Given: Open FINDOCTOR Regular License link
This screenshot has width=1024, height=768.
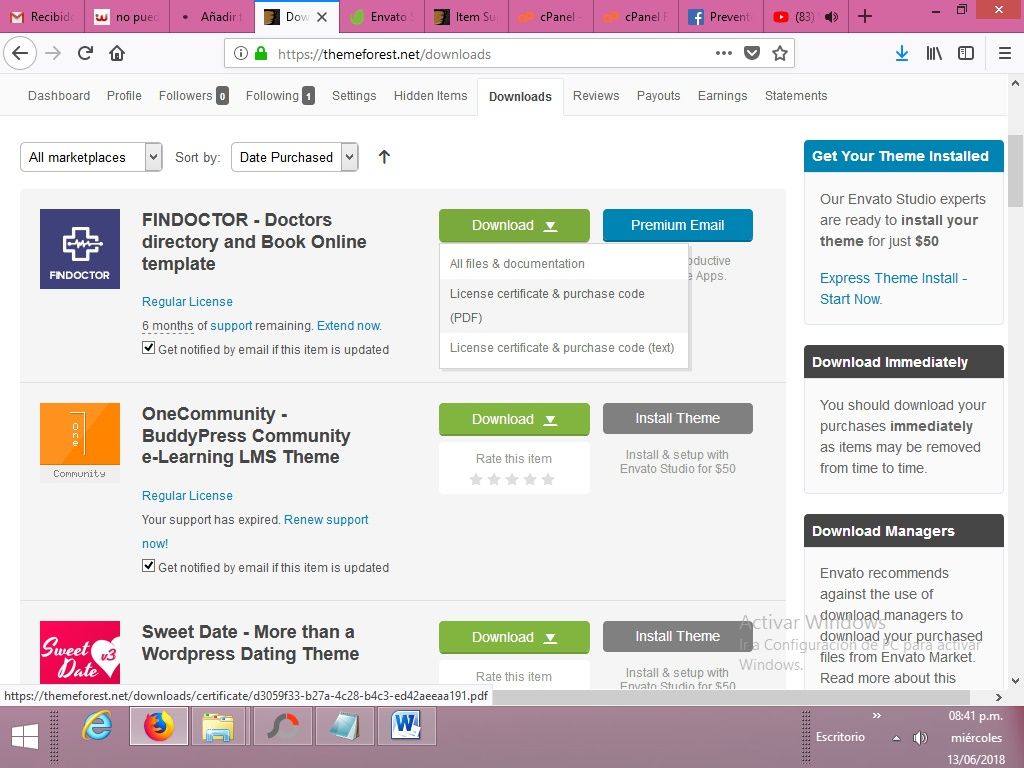Looking at the screenshot, I should click(187, 302).
